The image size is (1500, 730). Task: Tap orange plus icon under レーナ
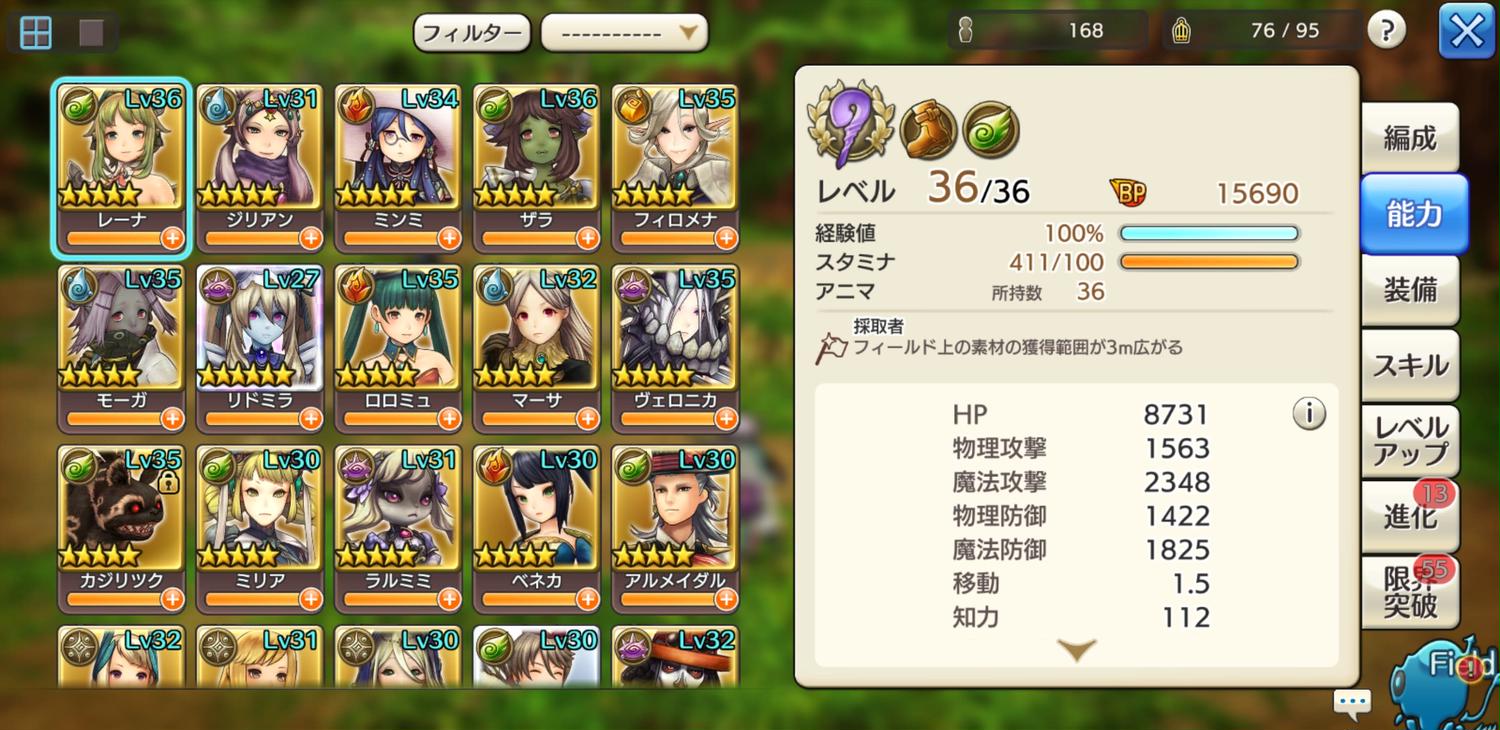[172, 238]
